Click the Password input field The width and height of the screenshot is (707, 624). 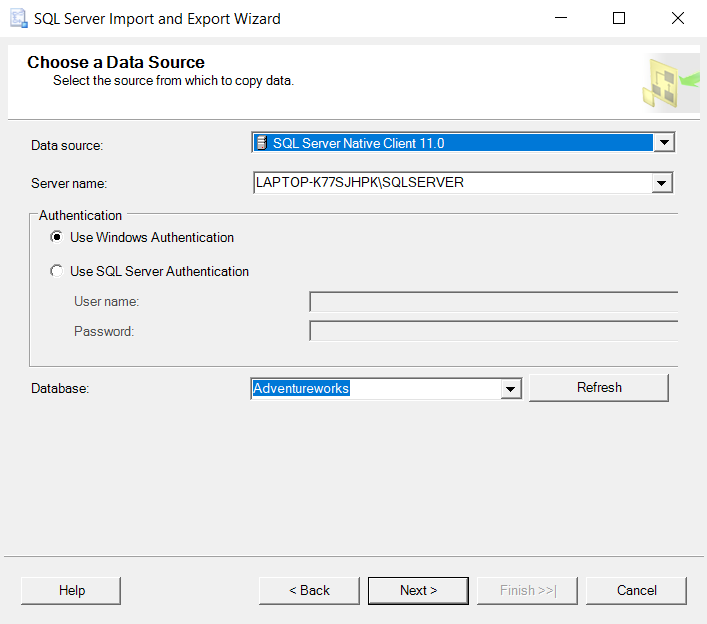click(x=494, y=331)
